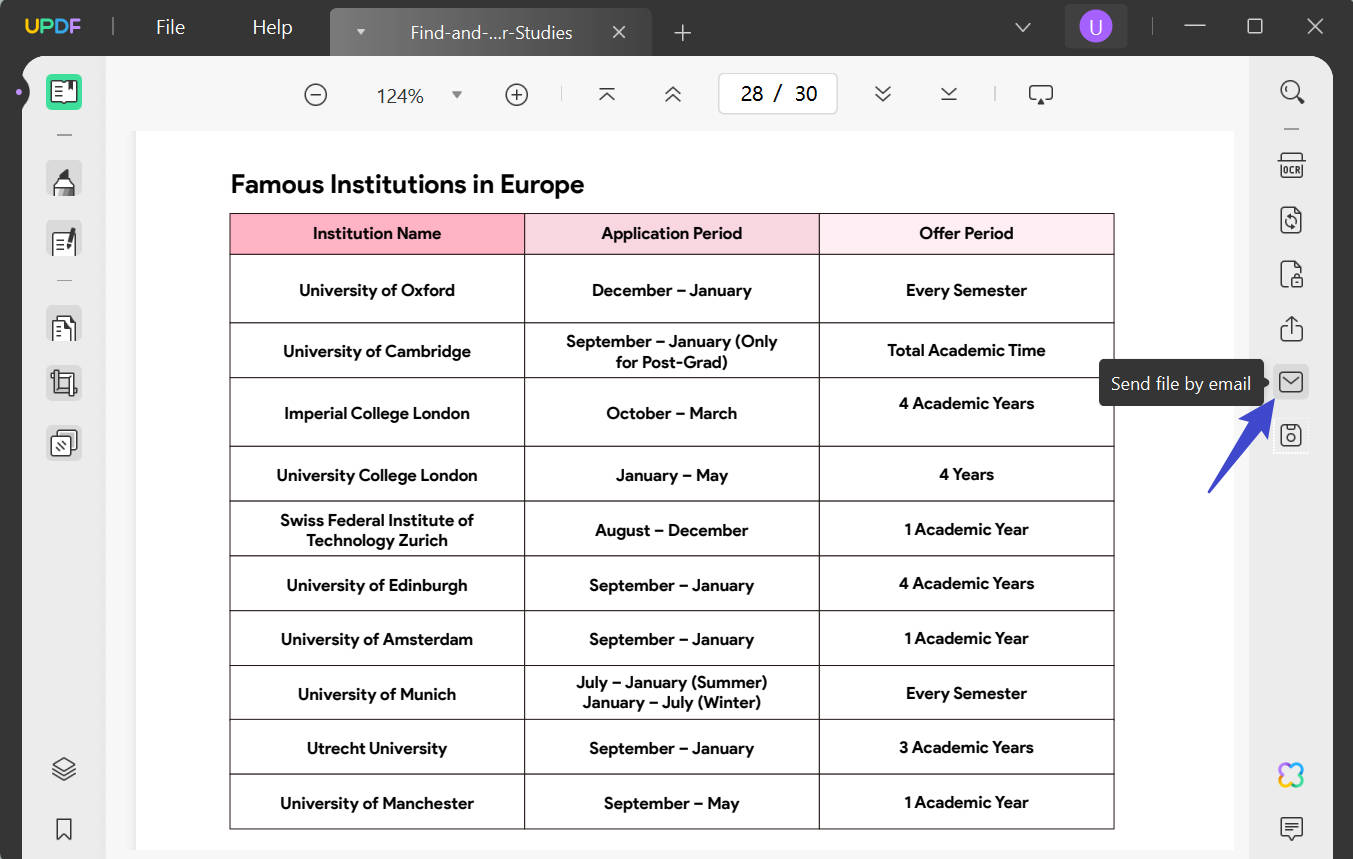The width and height of the screenshot is (1353, 859).
Task: Click Swiss Federal Institute of Technology Zurich
Action: (x=377, y=530)
